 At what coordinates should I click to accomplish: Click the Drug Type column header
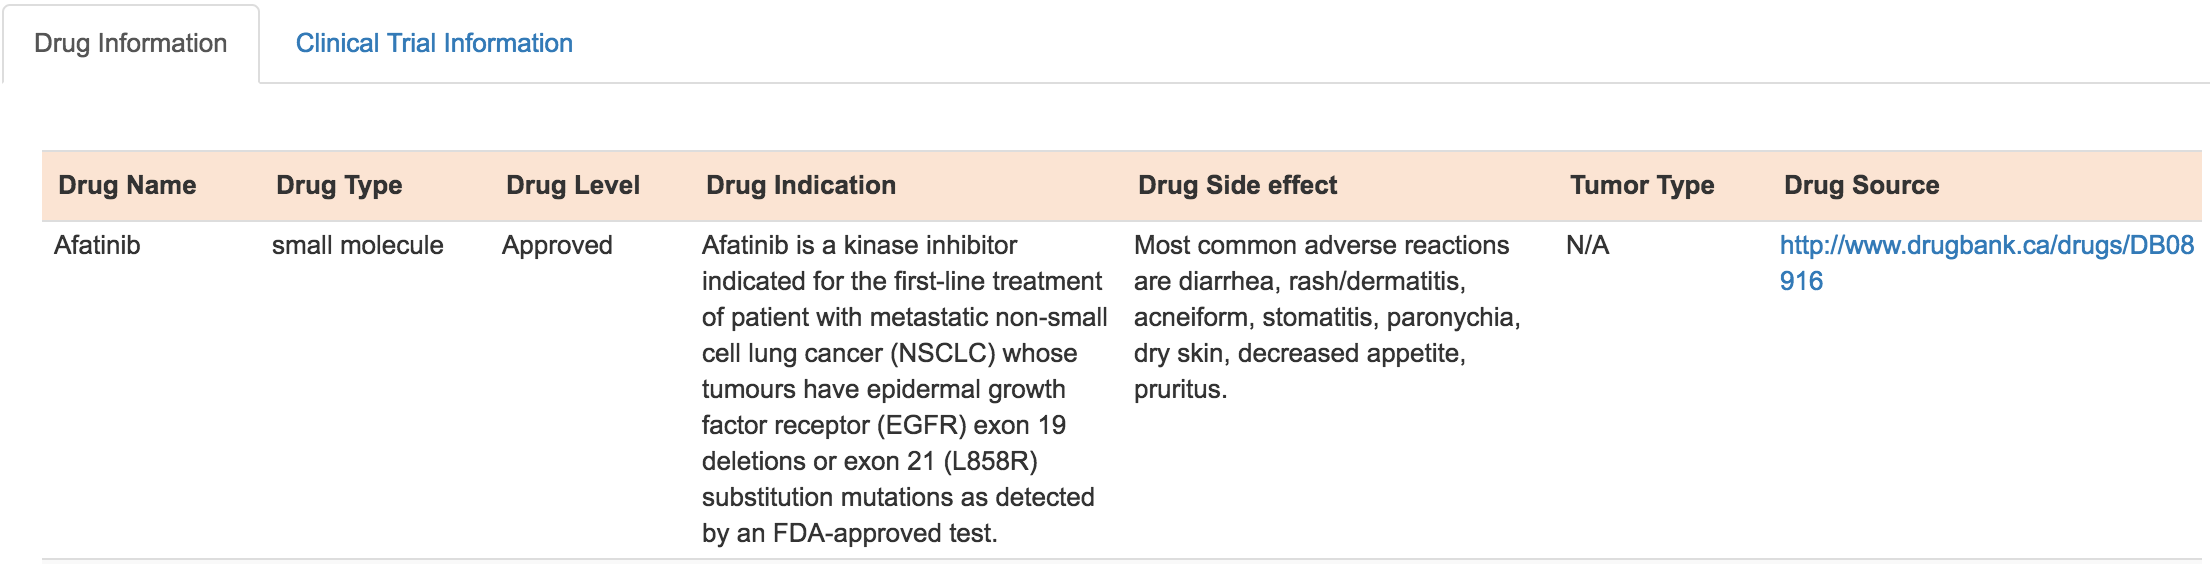click(339, 185)
